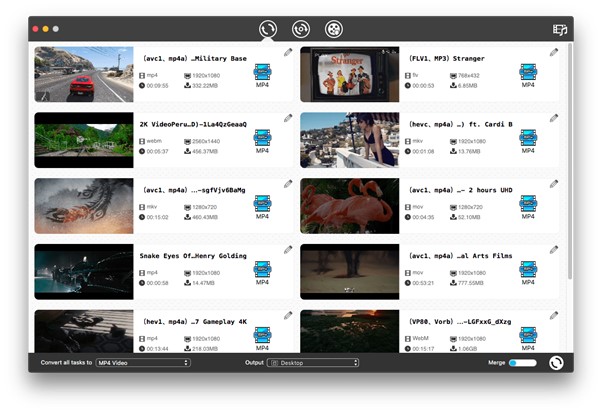Select the Stranger video thumbnail
Viewport: 602px width, 413px height.
350,74
